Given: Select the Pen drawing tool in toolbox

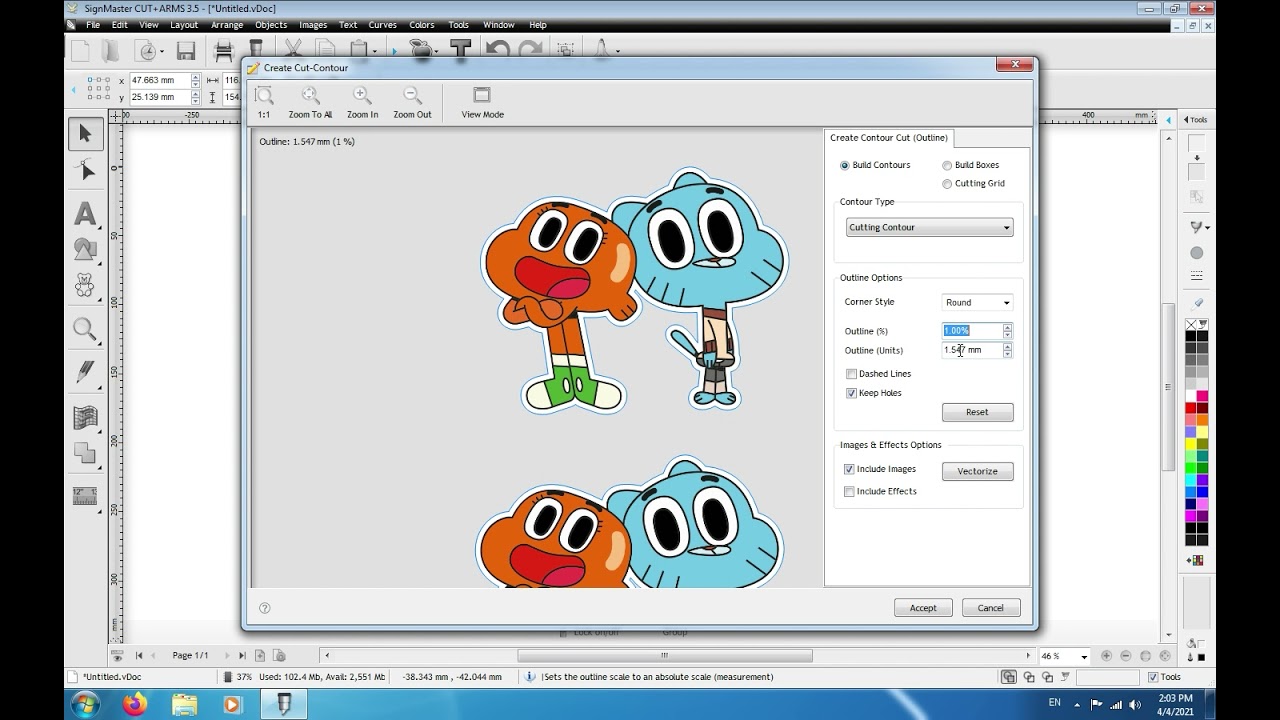Looking at the screenshot, I should pyautogui.click(x=86, y=373).
